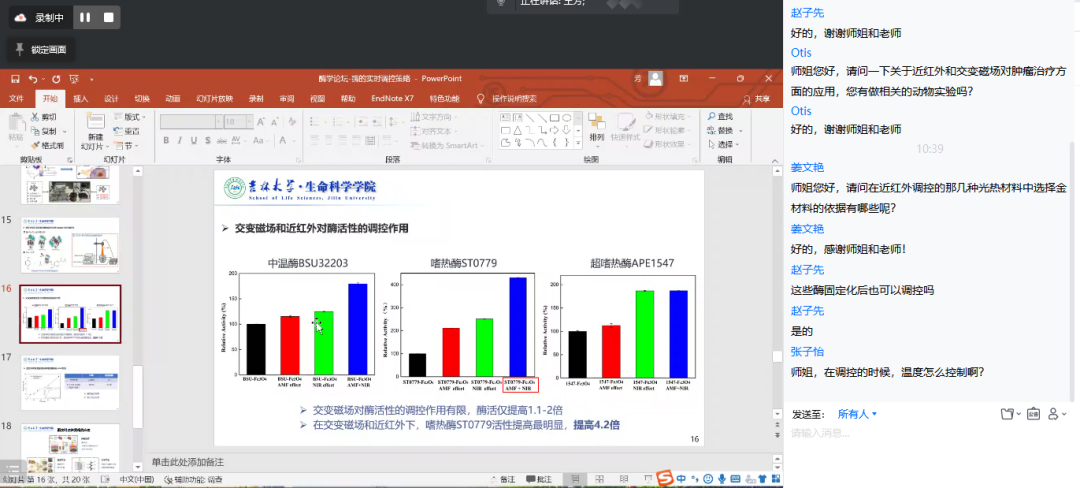Click the Save icon in PowerPoint title bar
Screen dimensions: 1080x488
(15, 79)
